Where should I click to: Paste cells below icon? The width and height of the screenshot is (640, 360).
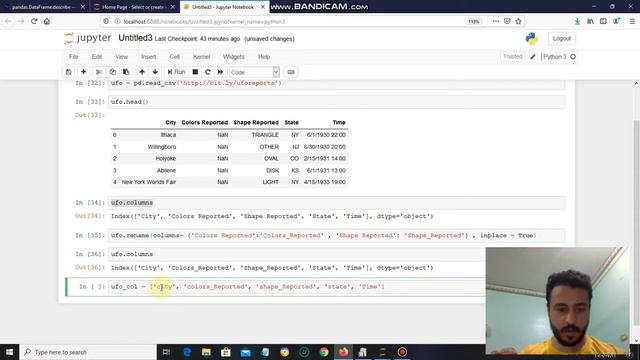click(x=126, y=72)
